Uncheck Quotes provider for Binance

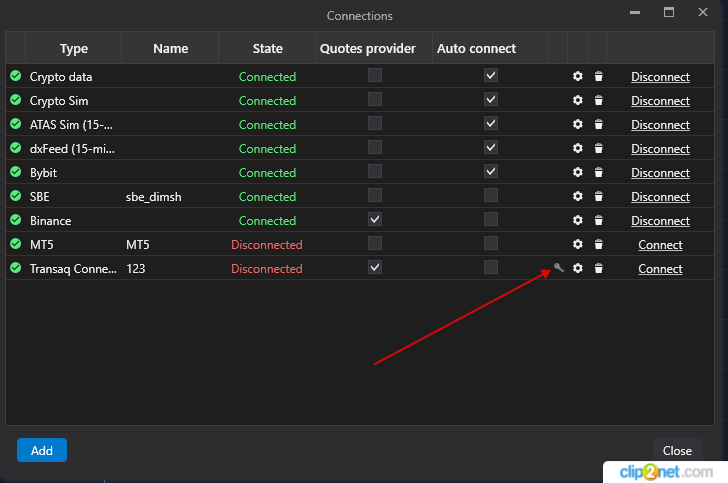tap(375, 219)
